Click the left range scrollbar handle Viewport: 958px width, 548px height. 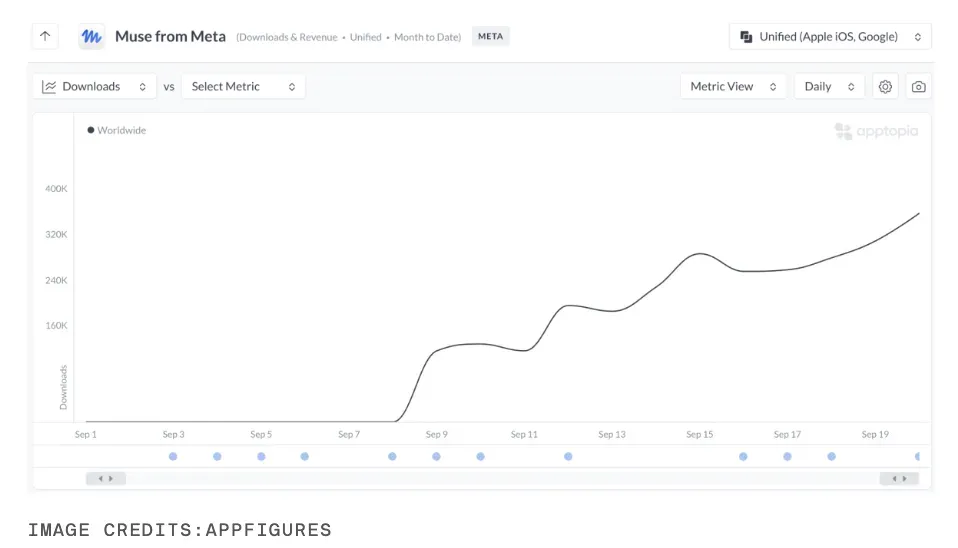pos(106,478)
